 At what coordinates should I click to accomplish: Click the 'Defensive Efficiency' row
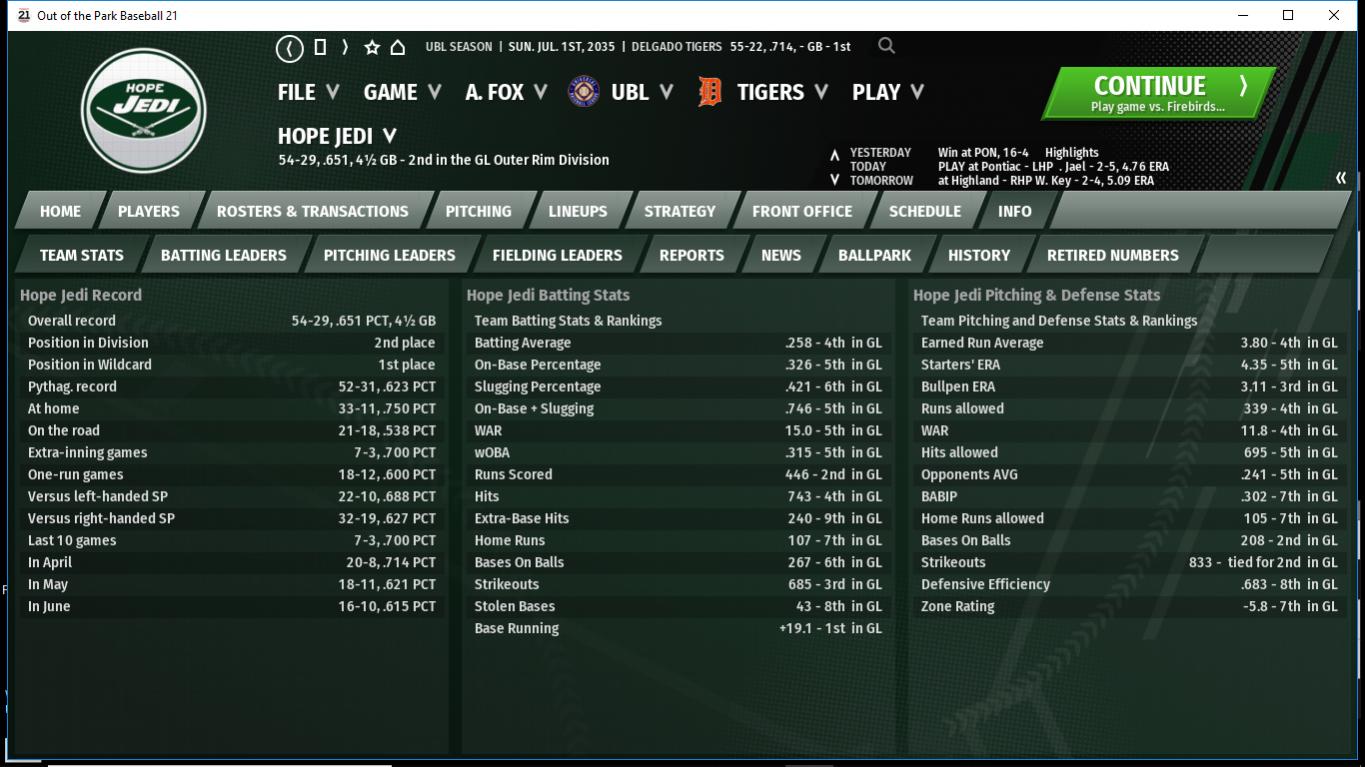click(1129, 585)
